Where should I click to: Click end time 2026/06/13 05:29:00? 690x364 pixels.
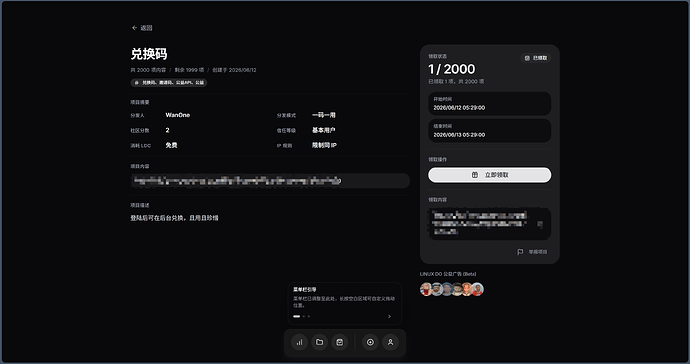pos(459,135)
